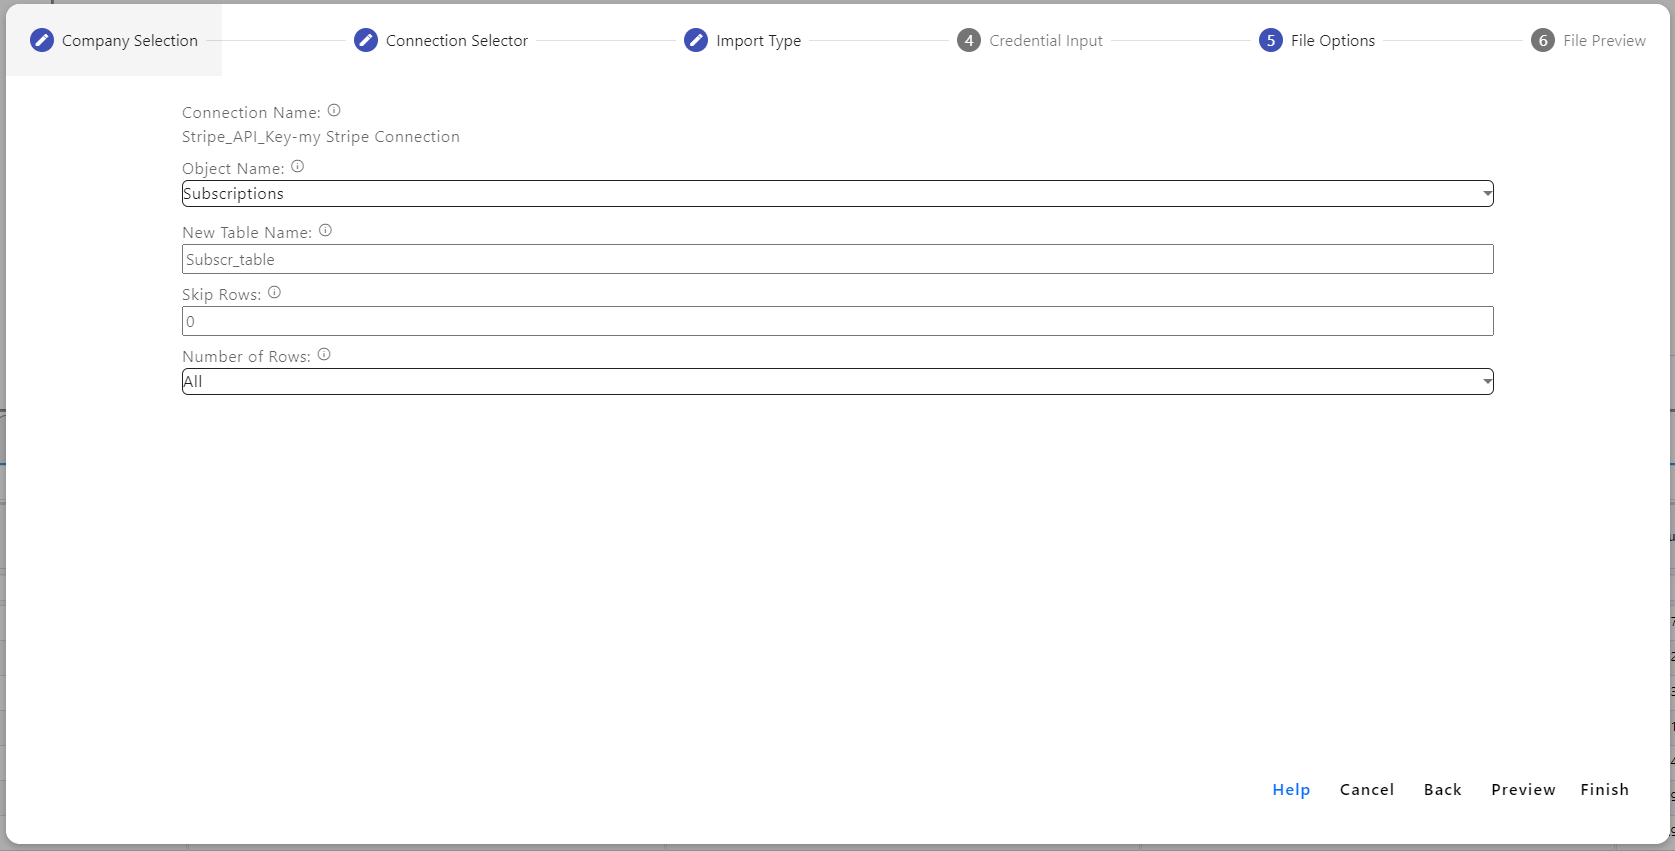Screen dimensions: 1675x851
Task: Click info icon beside Number of Rows
Action: click(x=324, y=355)
